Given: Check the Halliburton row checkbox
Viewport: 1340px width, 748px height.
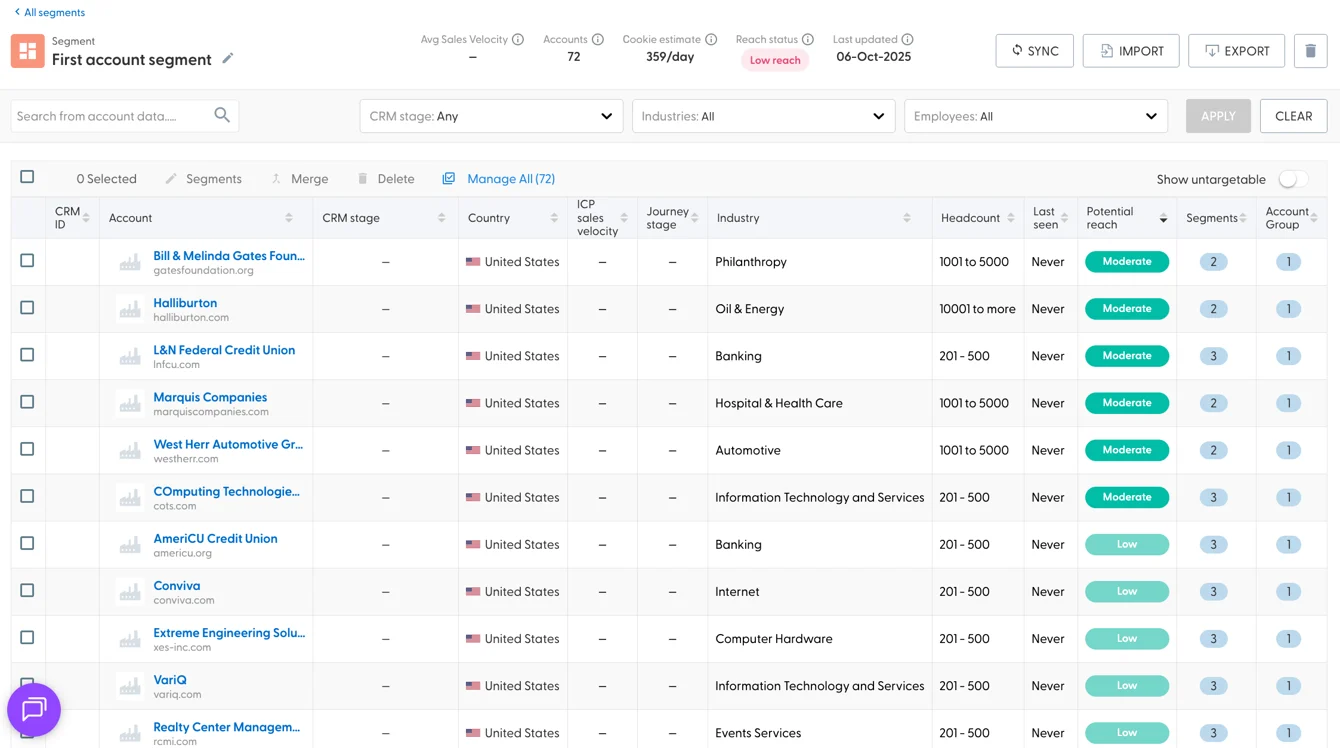Looking at the screenshot, I should [27, 308].
